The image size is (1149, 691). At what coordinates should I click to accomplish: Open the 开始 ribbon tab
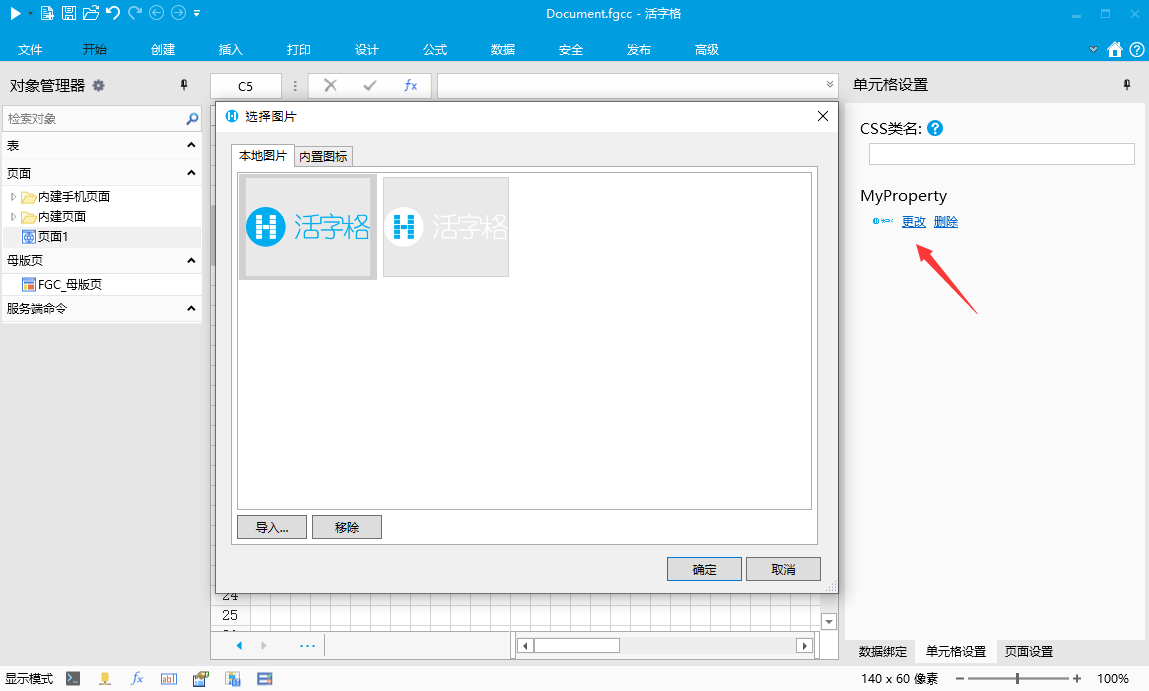point(95,49)
